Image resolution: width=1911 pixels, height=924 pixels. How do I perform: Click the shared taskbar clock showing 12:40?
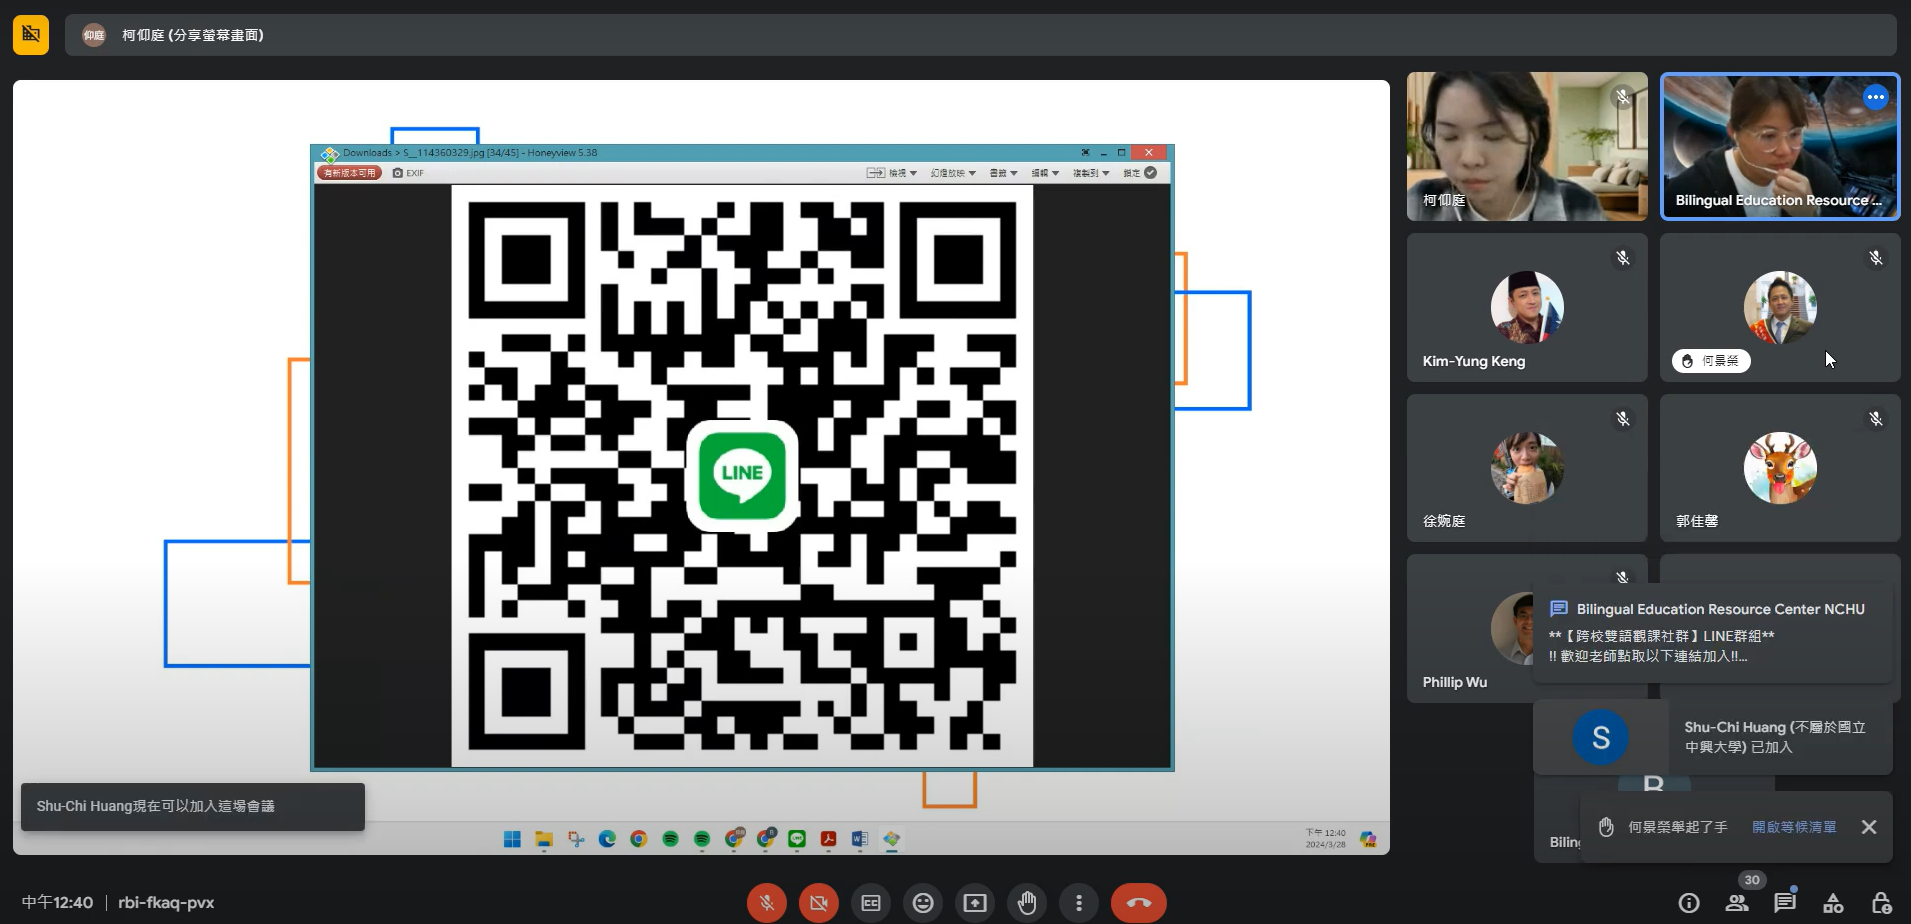click(x=1325, y=839)
